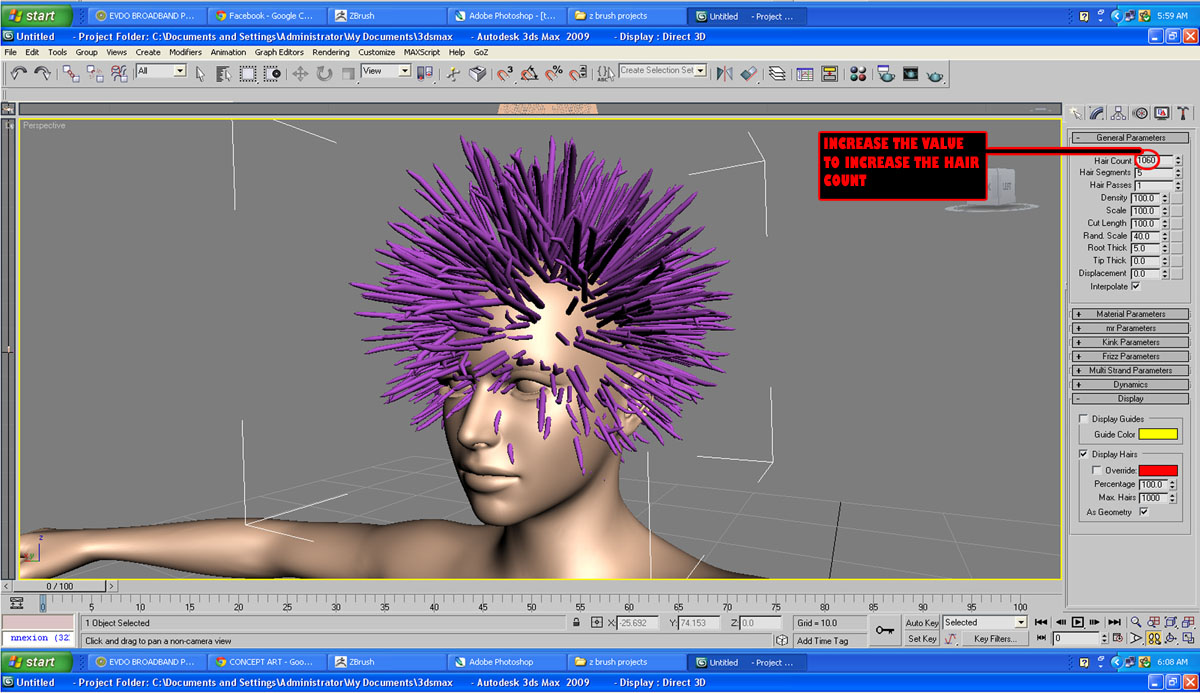The width and height of the screenshot is (1200, 693).
Task: Click the Auto Key button
Action: click(922, 623)
